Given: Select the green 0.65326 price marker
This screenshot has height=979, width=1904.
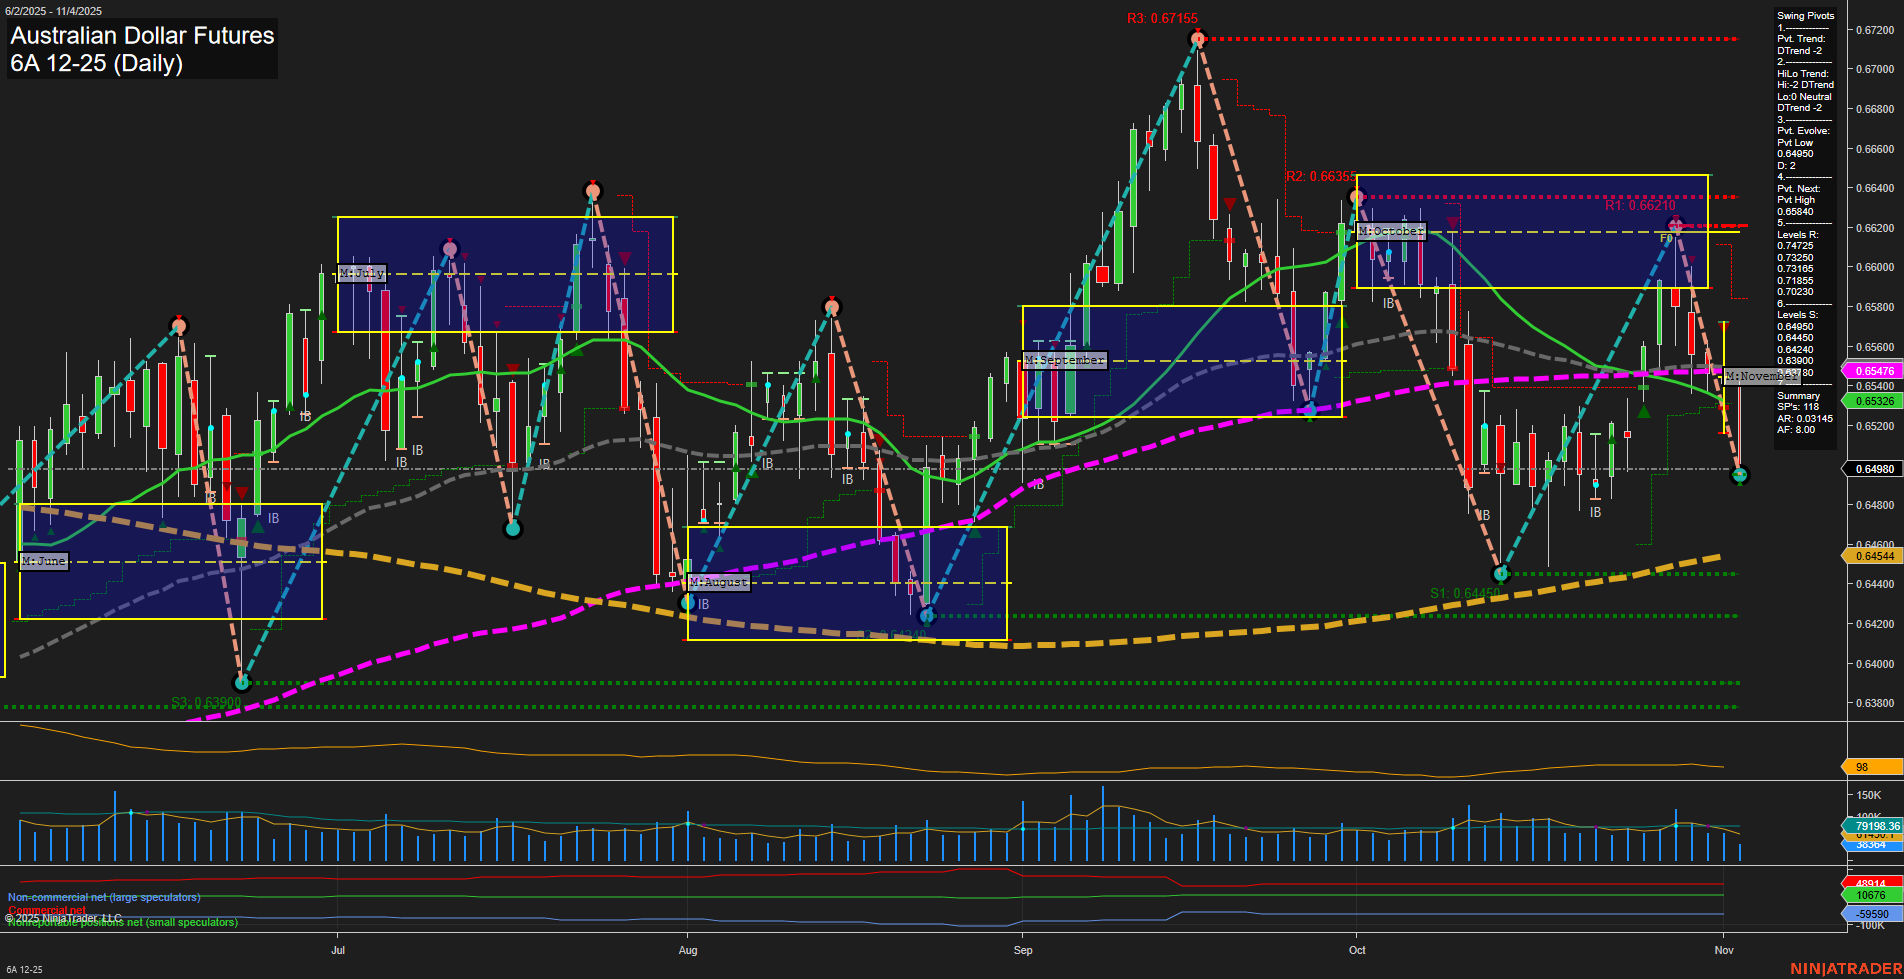Looking at the screenshot, I should 1873,401.
